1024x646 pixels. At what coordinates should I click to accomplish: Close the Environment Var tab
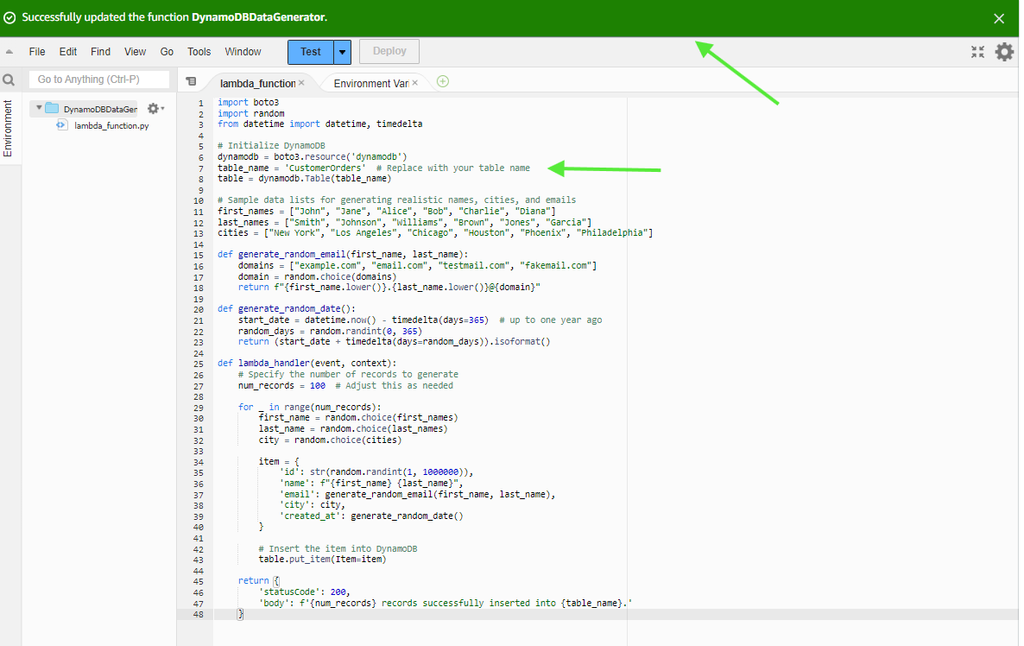tap(415, 83)
